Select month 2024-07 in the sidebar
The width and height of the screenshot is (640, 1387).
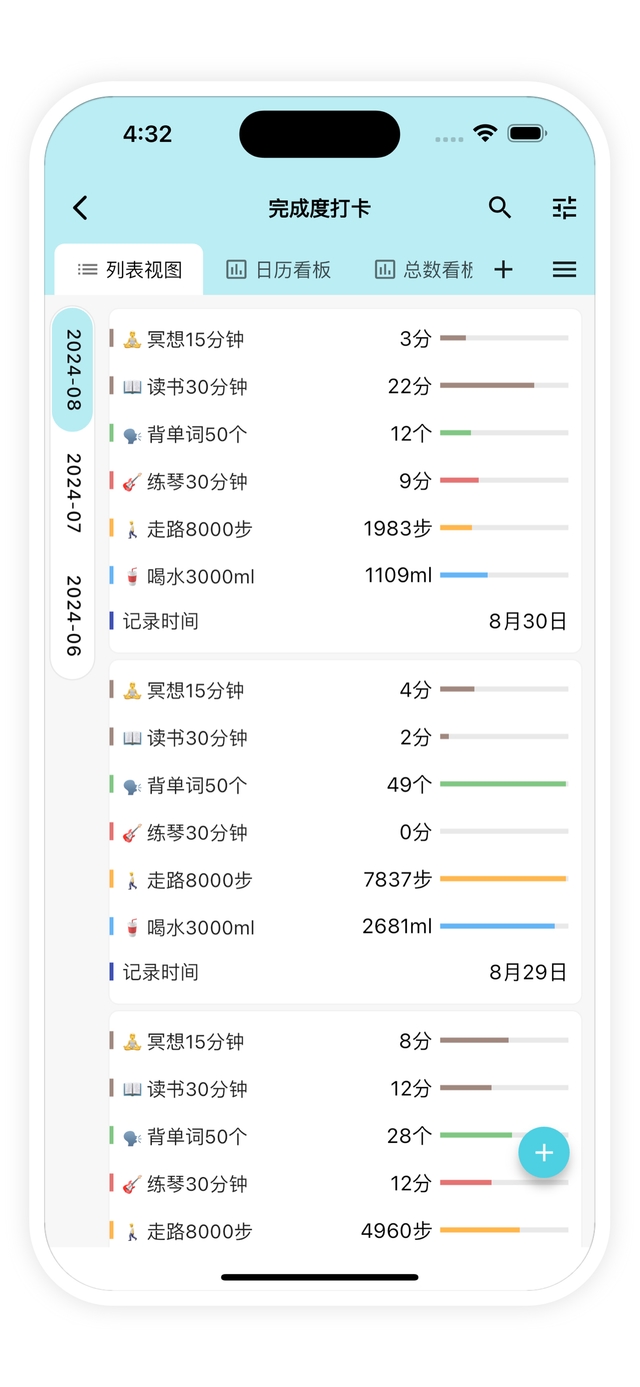[x=73, y=493]
